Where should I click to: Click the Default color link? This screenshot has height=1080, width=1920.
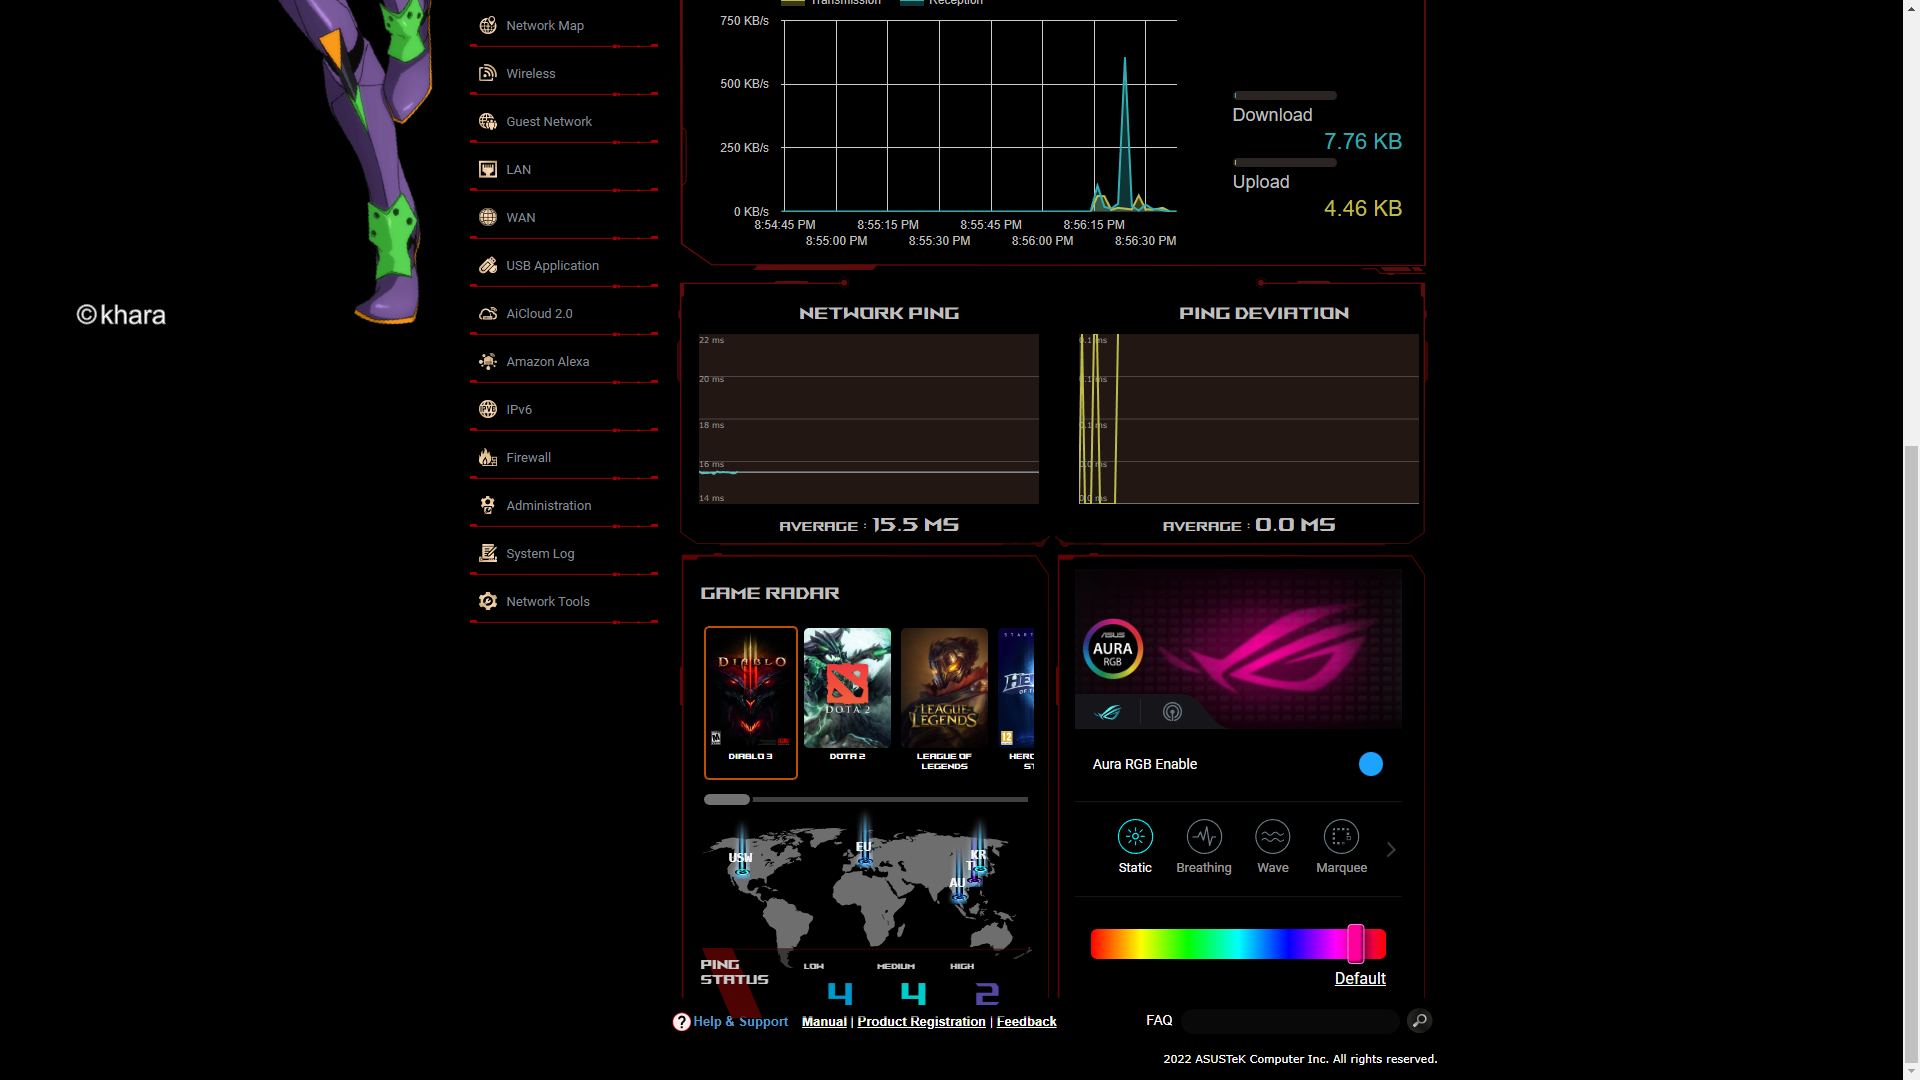pyautogui.click(x=1359, y=978)
